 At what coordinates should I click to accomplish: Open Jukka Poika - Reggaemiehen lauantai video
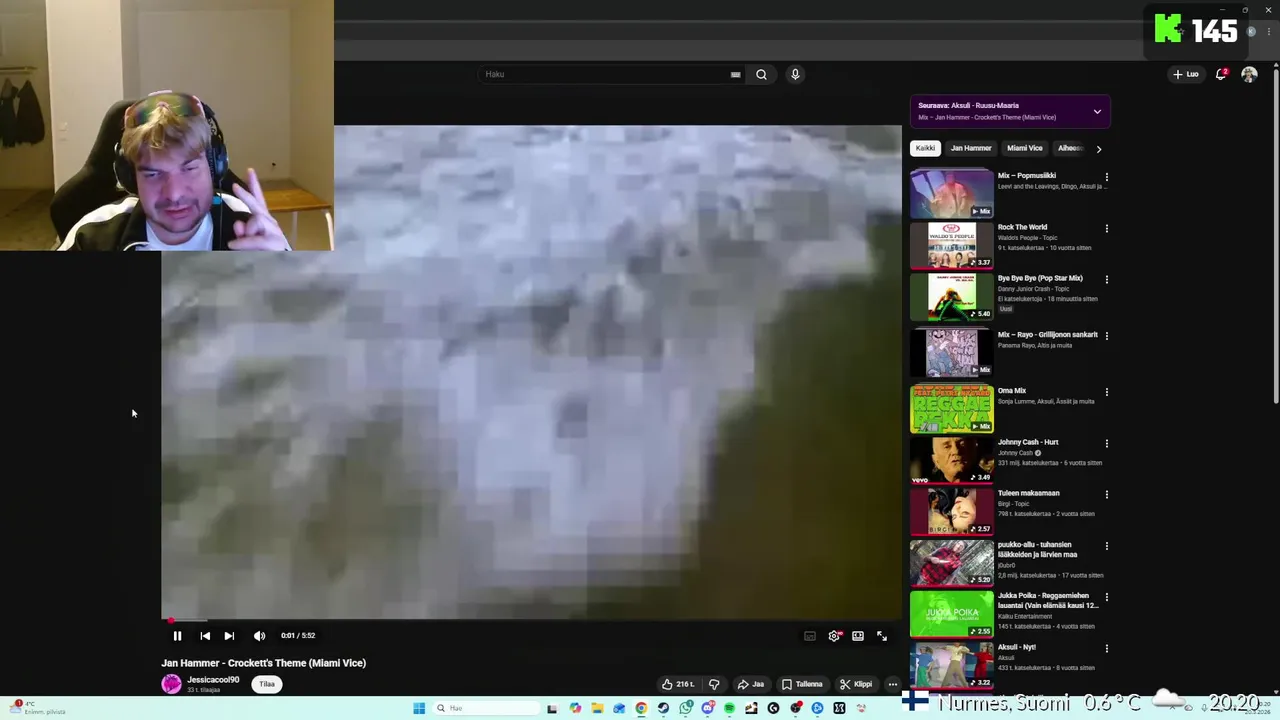tap(952, 614)
